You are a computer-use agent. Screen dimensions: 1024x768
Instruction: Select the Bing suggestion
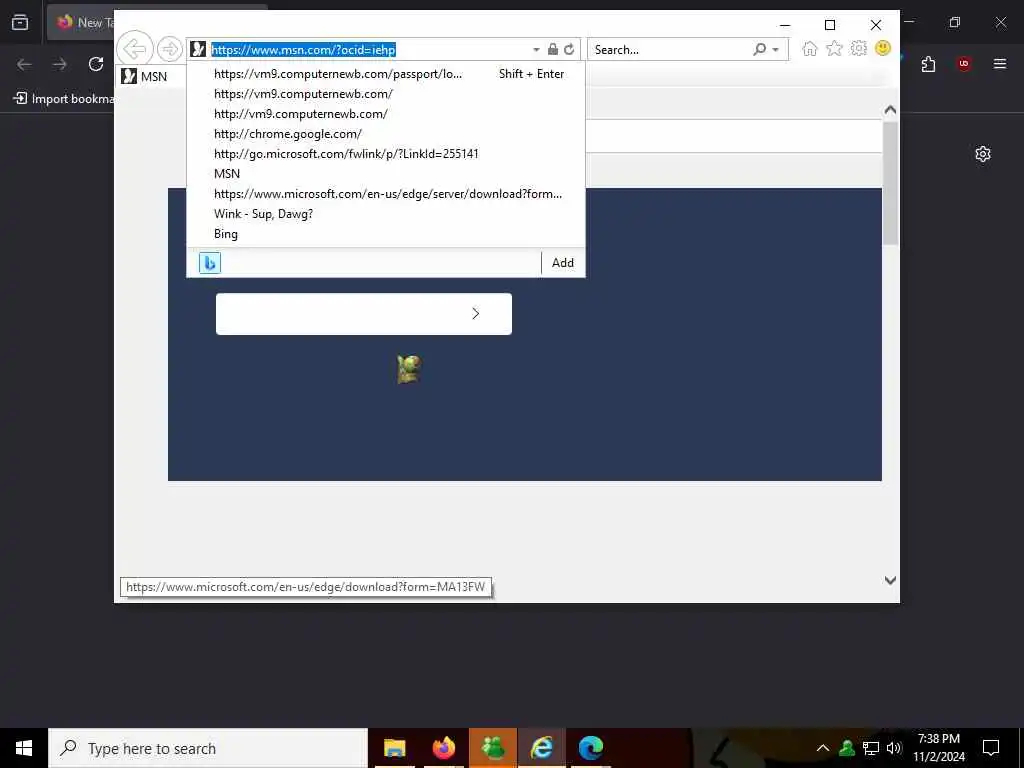coord(386,234)
